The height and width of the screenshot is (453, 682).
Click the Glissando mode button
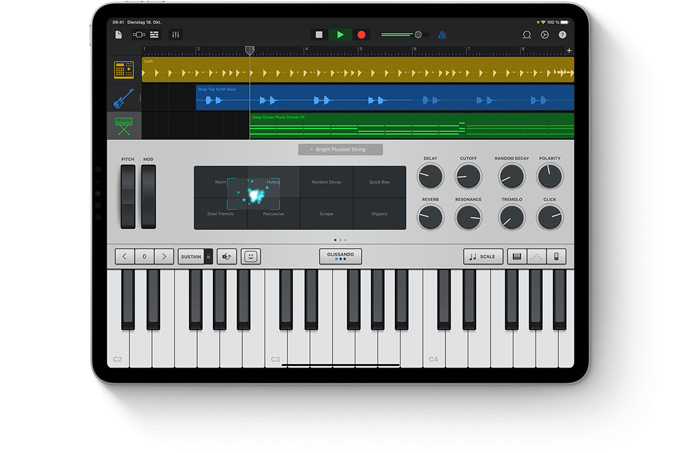(341, 256)
